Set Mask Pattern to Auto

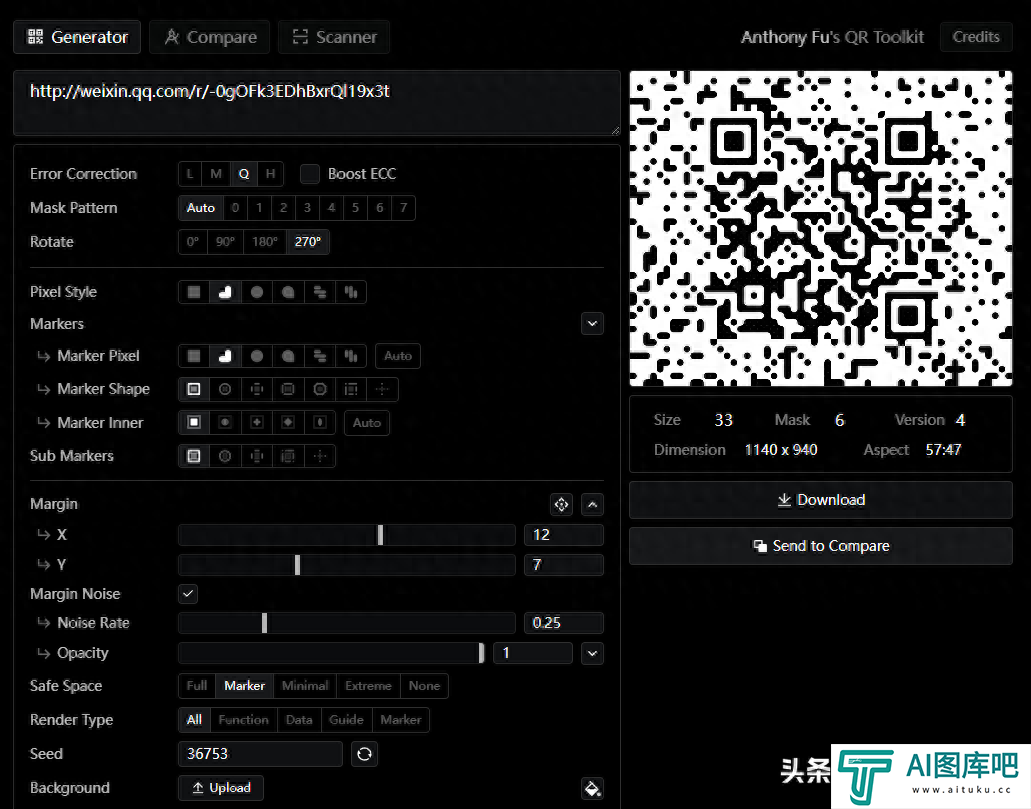pos(201,208)
